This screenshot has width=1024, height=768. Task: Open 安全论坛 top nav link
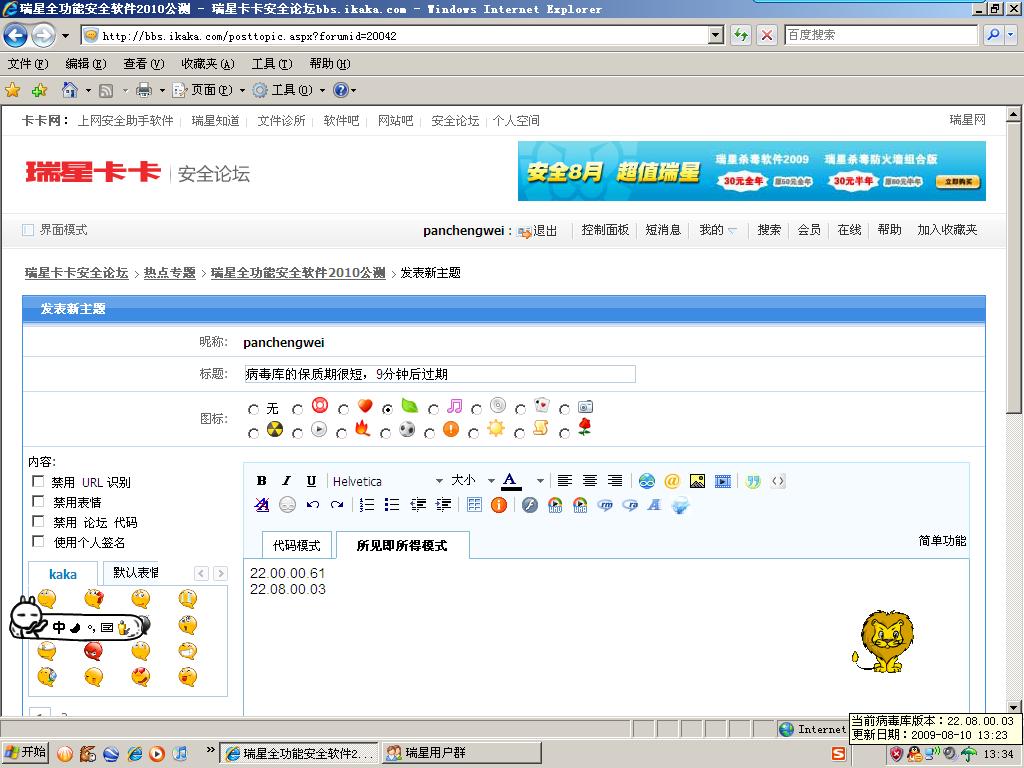[455, 121]
